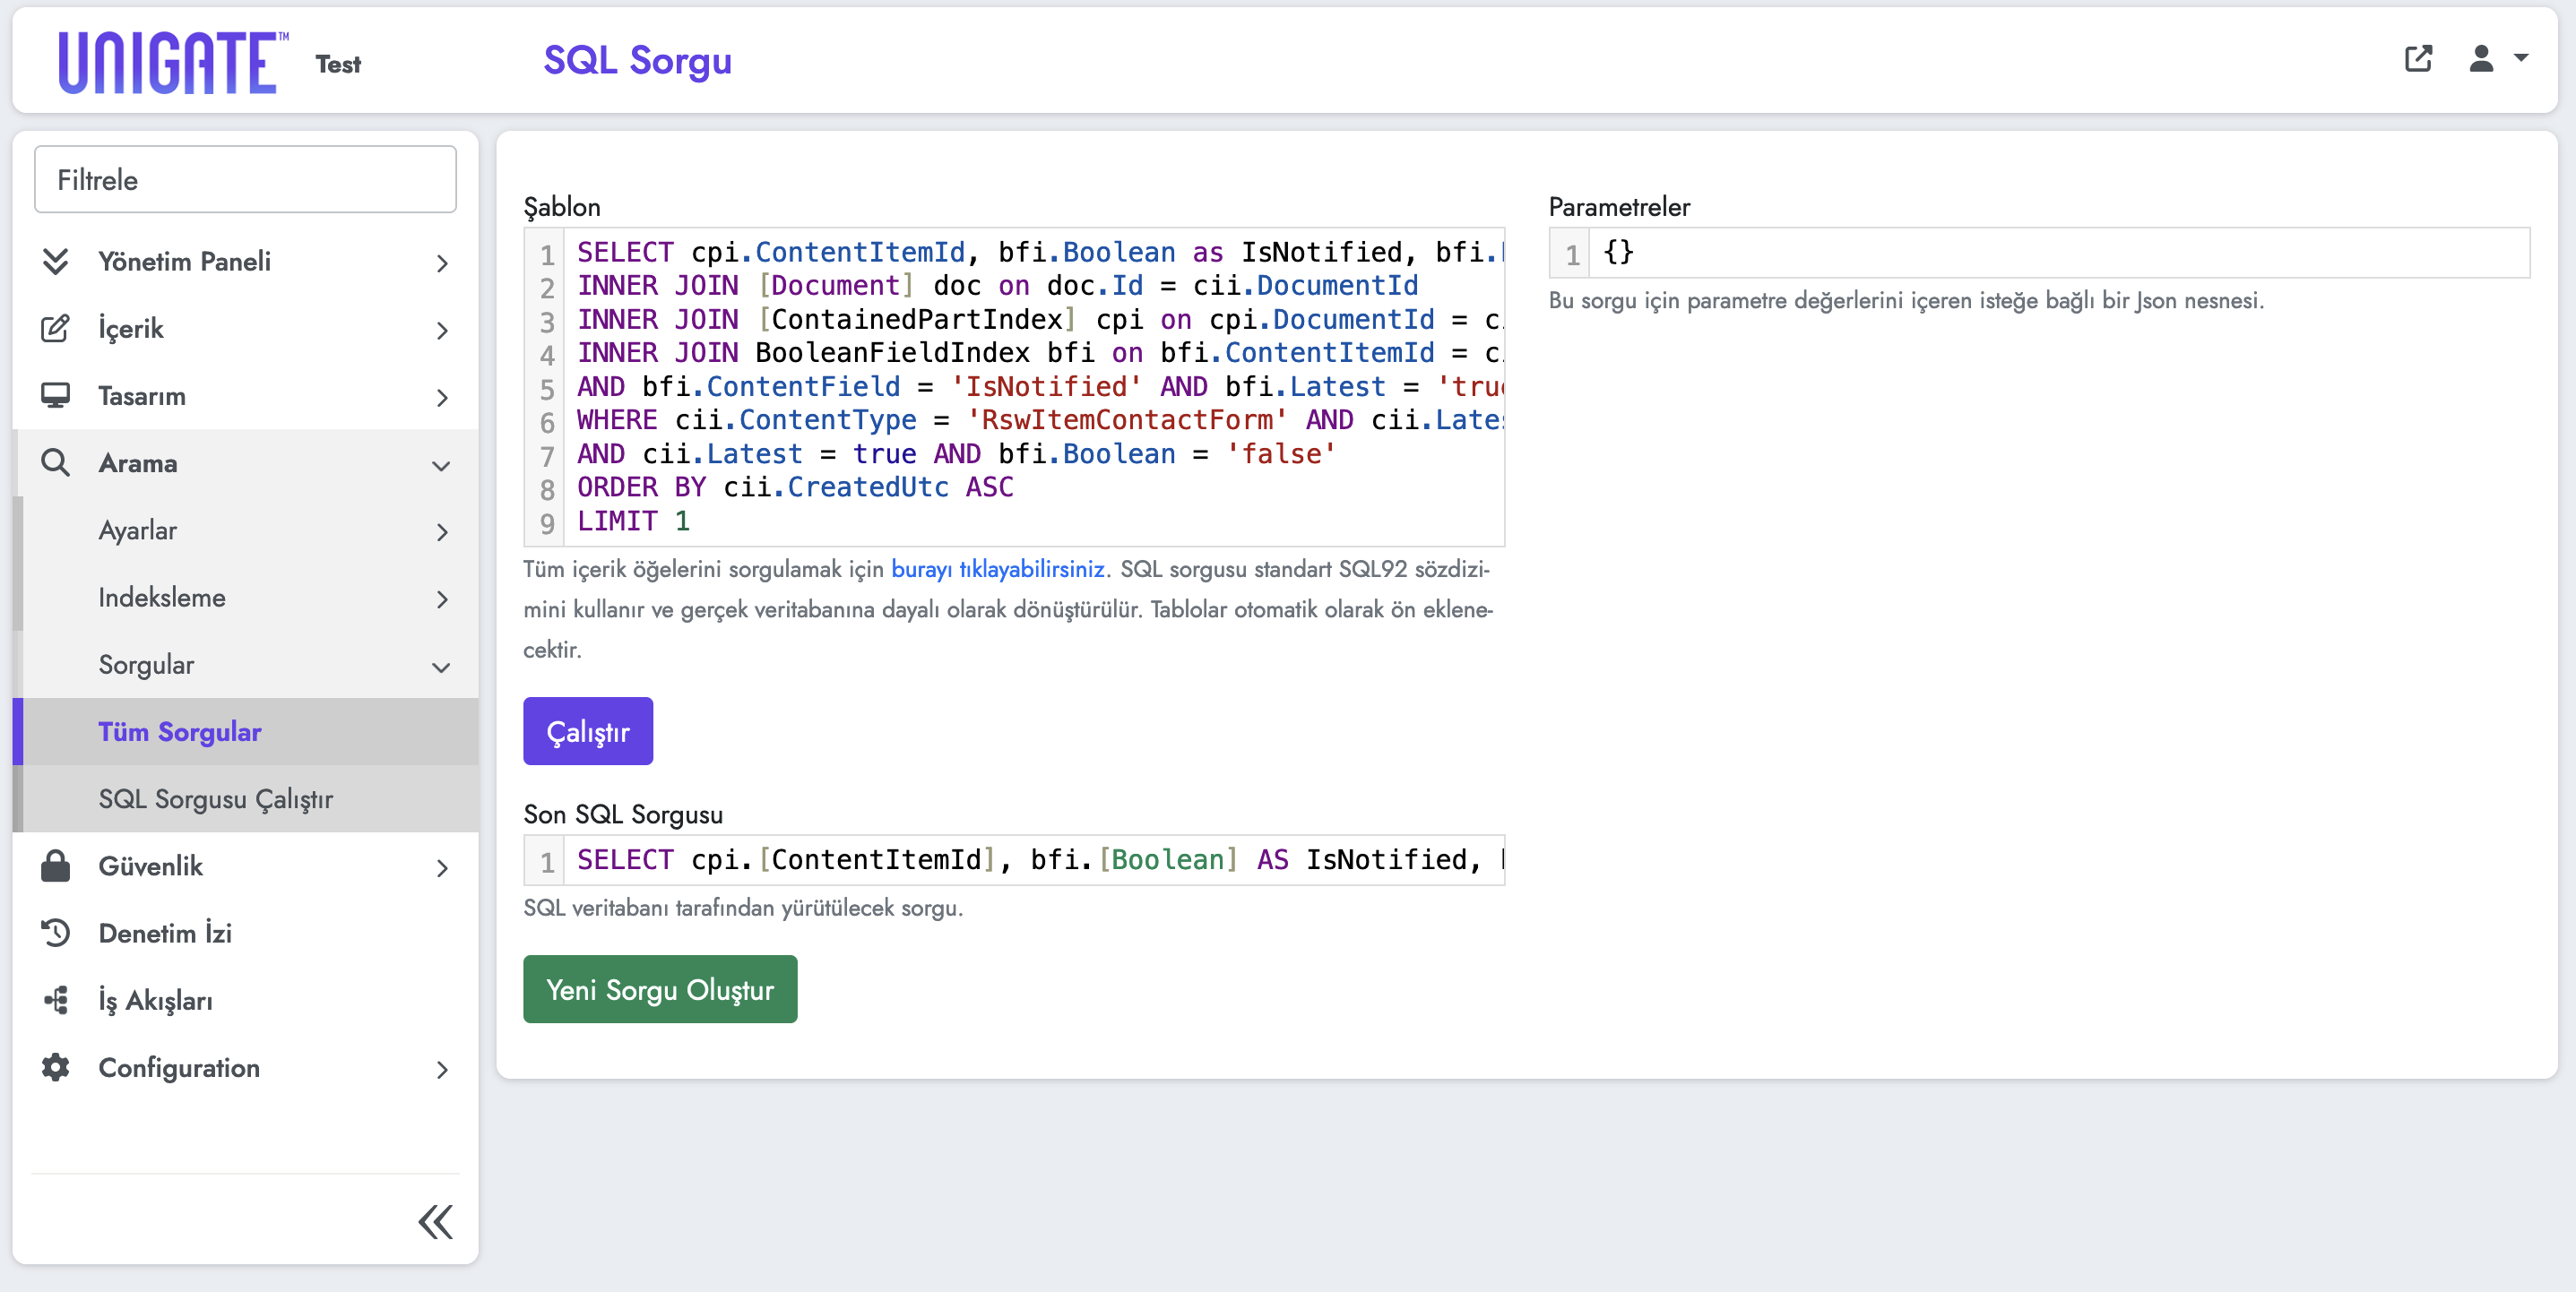Open Tasarım menu item
2576x1292 pixels.
[x=246, y=395]
